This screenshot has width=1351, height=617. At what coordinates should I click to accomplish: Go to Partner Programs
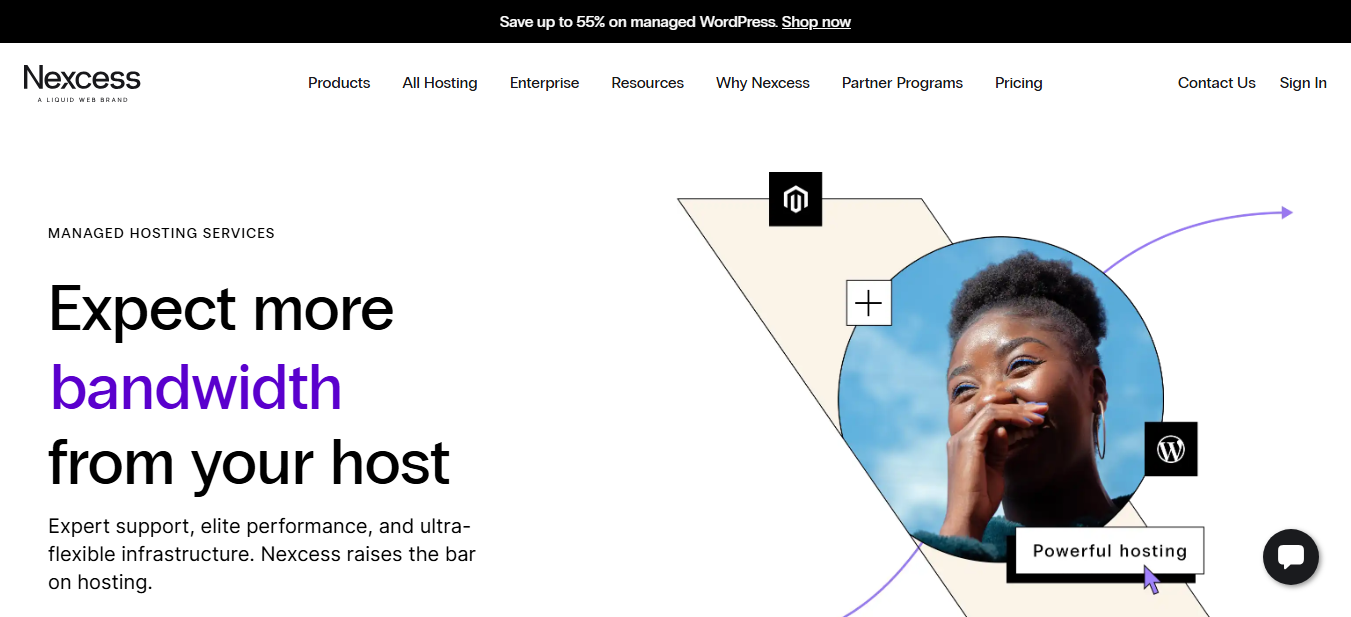point(902,83)
